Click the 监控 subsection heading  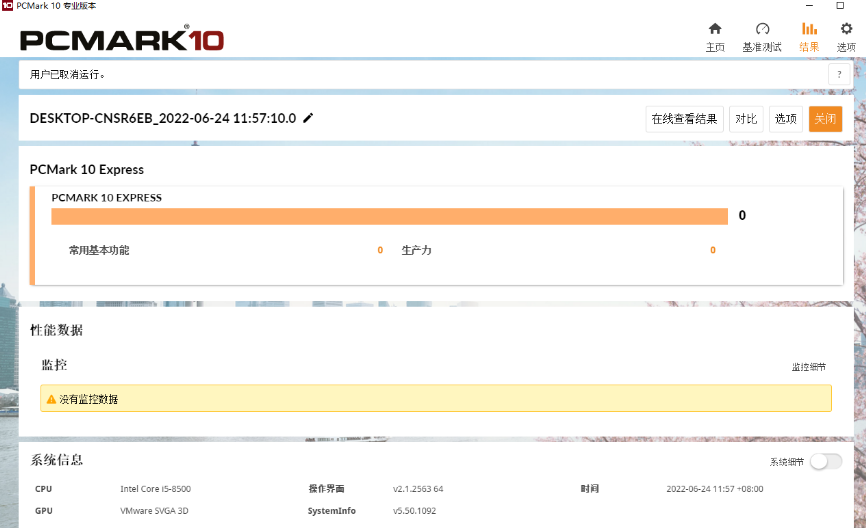pyautogui.click(x=54, y=365)
